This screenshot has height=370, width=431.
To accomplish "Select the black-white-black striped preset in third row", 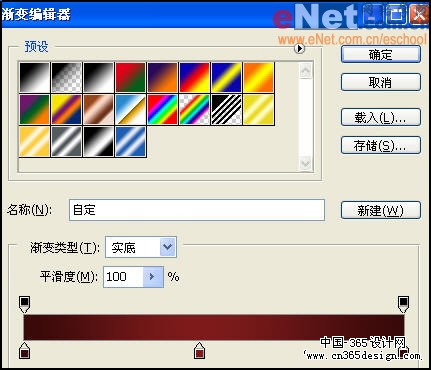I will point(98,141).
